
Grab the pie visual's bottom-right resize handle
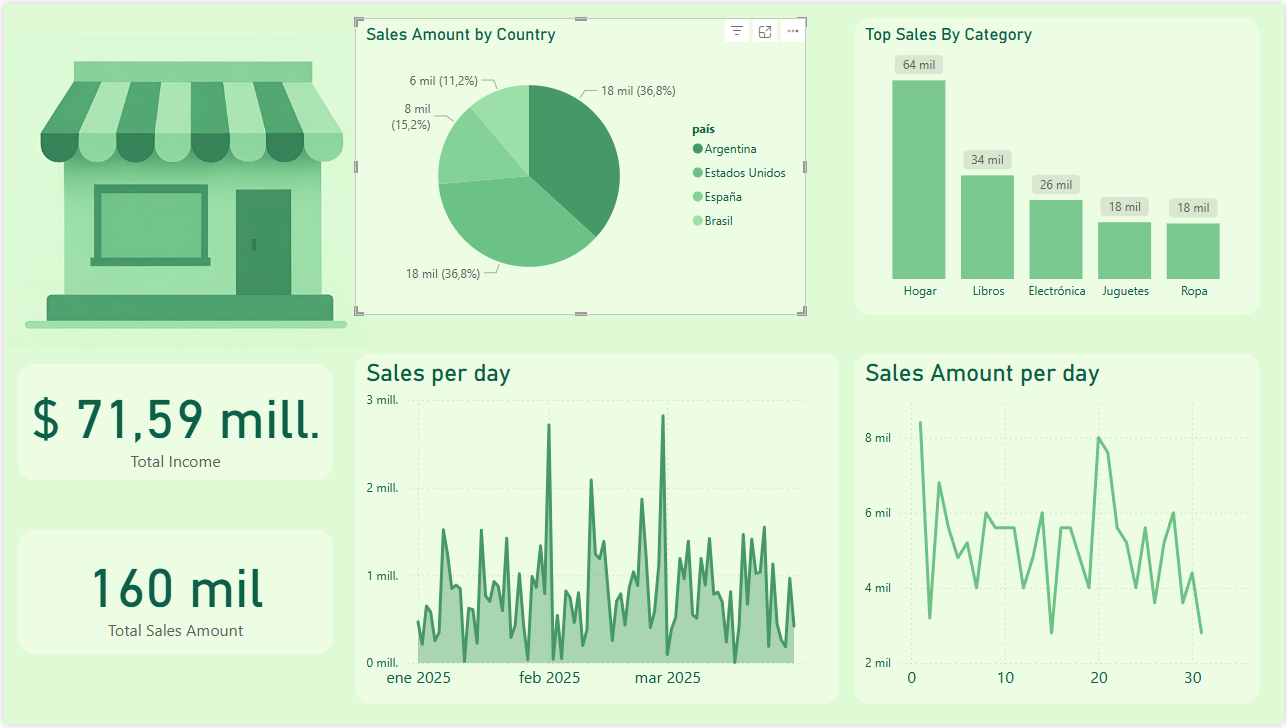pyautogui.click(x=803, y=313)
